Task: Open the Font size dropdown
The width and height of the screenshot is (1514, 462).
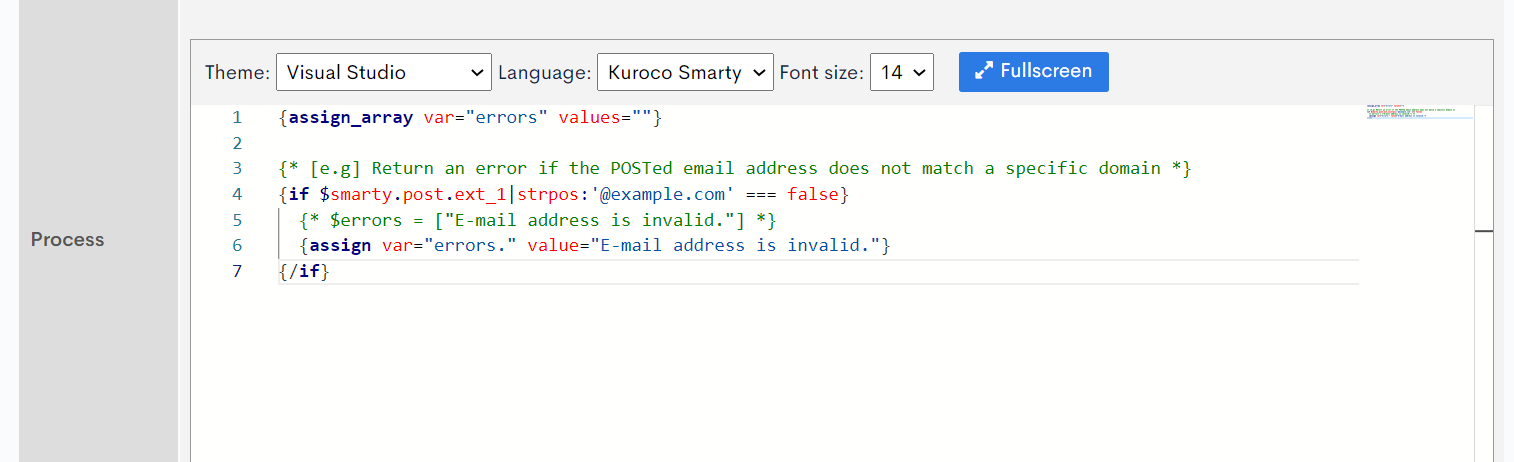Action: (901, 72)
